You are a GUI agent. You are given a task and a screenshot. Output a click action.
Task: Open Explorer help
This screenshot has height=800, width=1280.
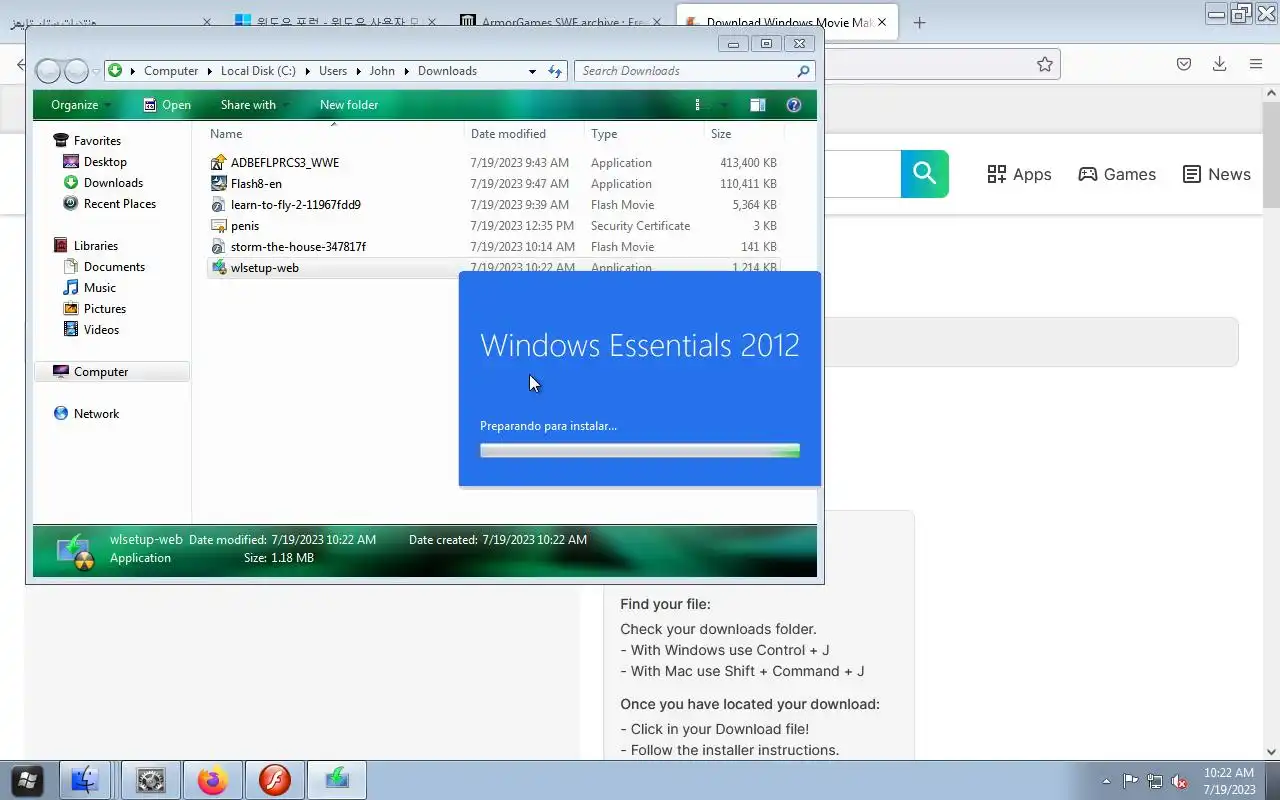pyautogui.click(x=794, y=105)
